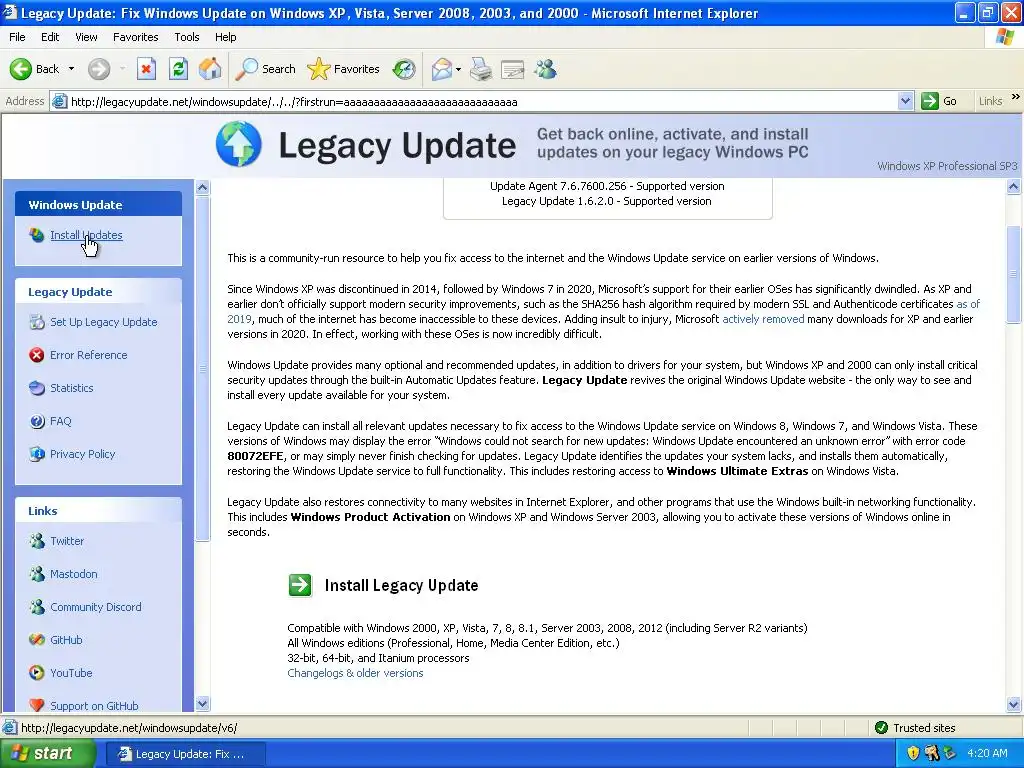
Task: Click the FAQ question mark icon
Action: coord(37,421)
